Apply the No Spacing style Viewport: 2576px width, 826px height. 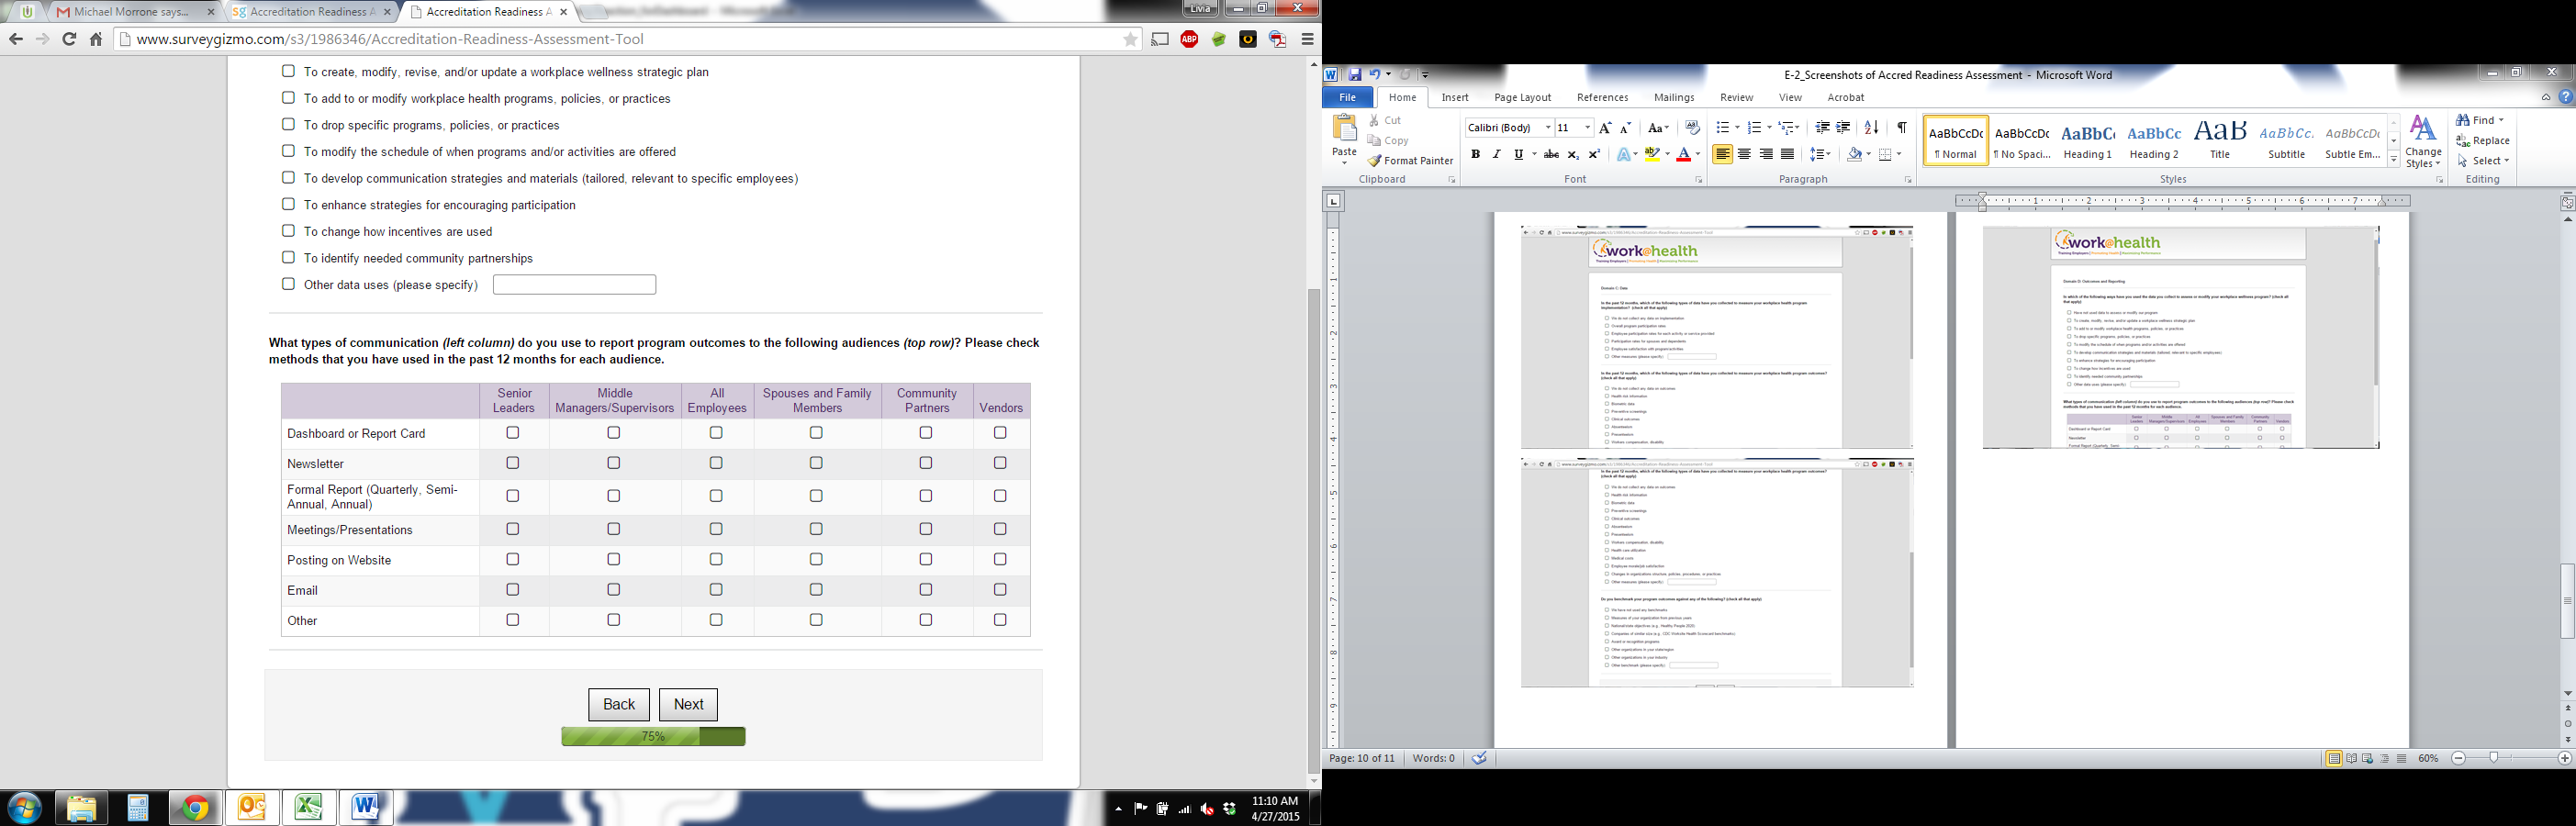[2022, 140]
